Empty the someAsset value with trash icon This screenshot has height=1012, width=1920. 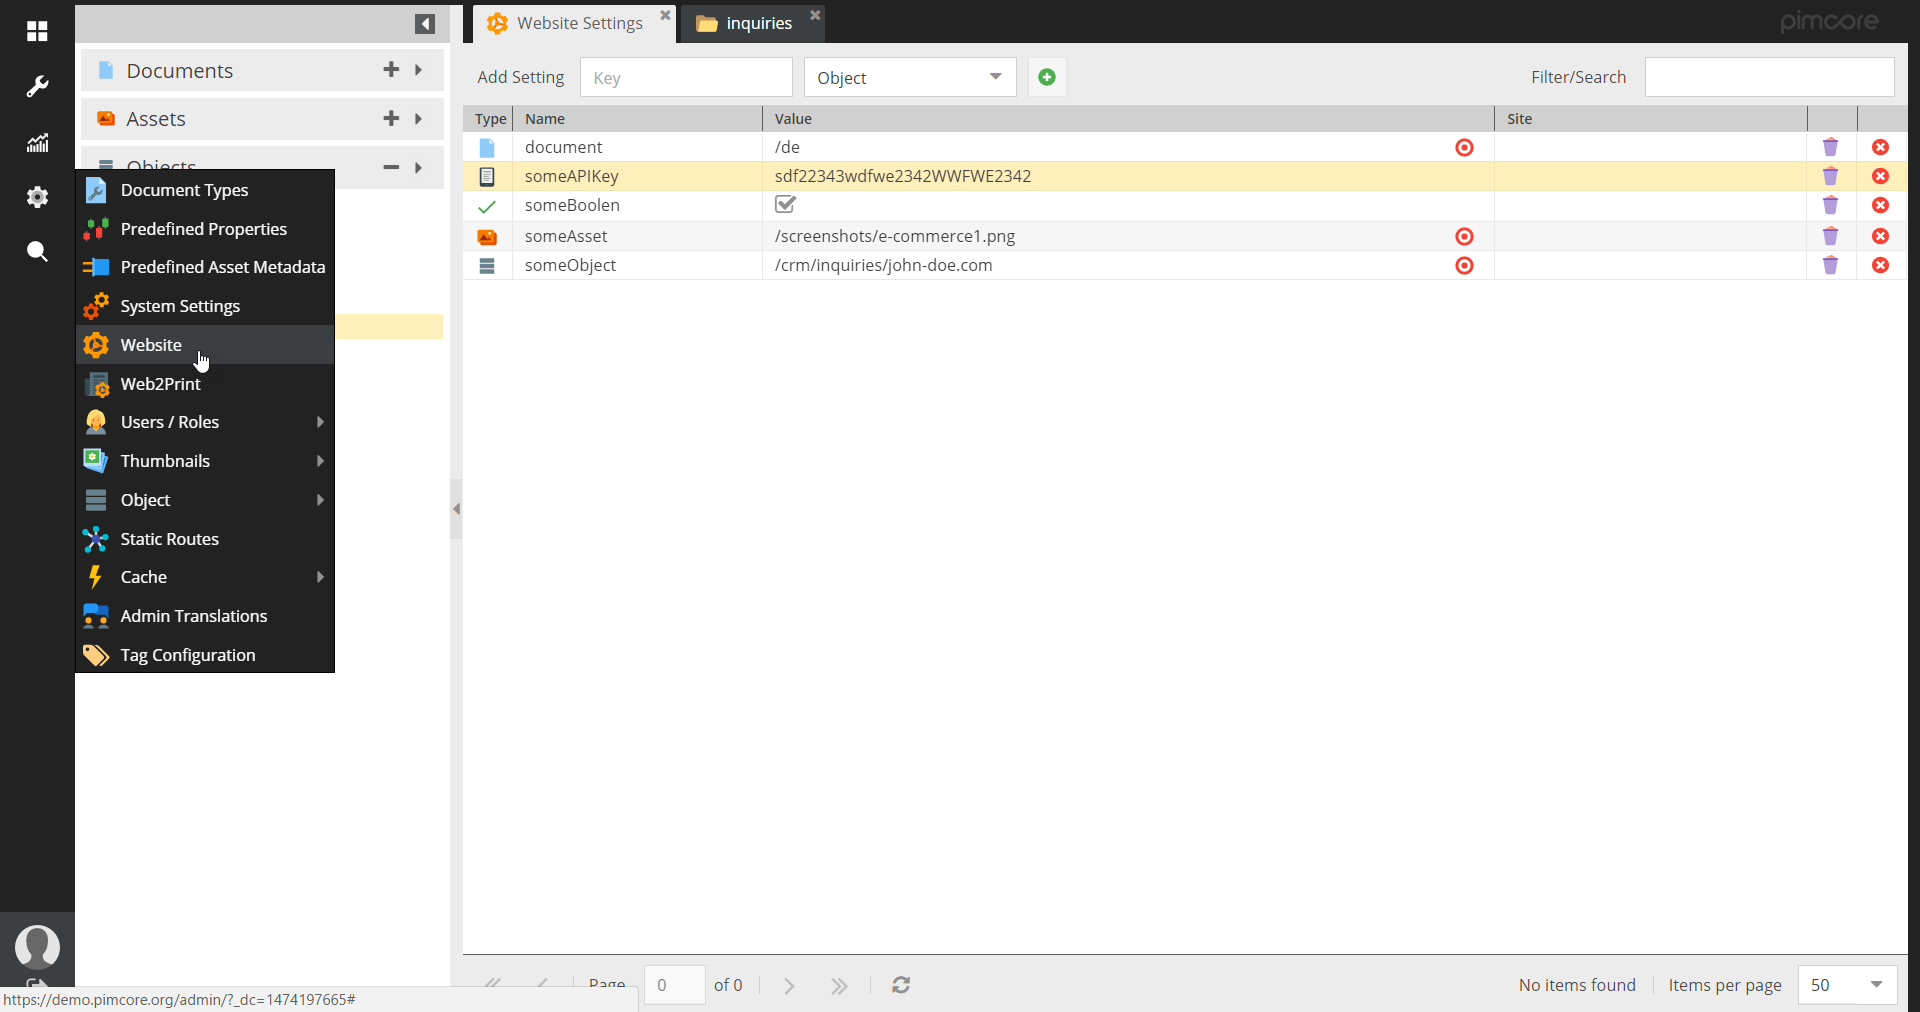[x=1830, y=236]
